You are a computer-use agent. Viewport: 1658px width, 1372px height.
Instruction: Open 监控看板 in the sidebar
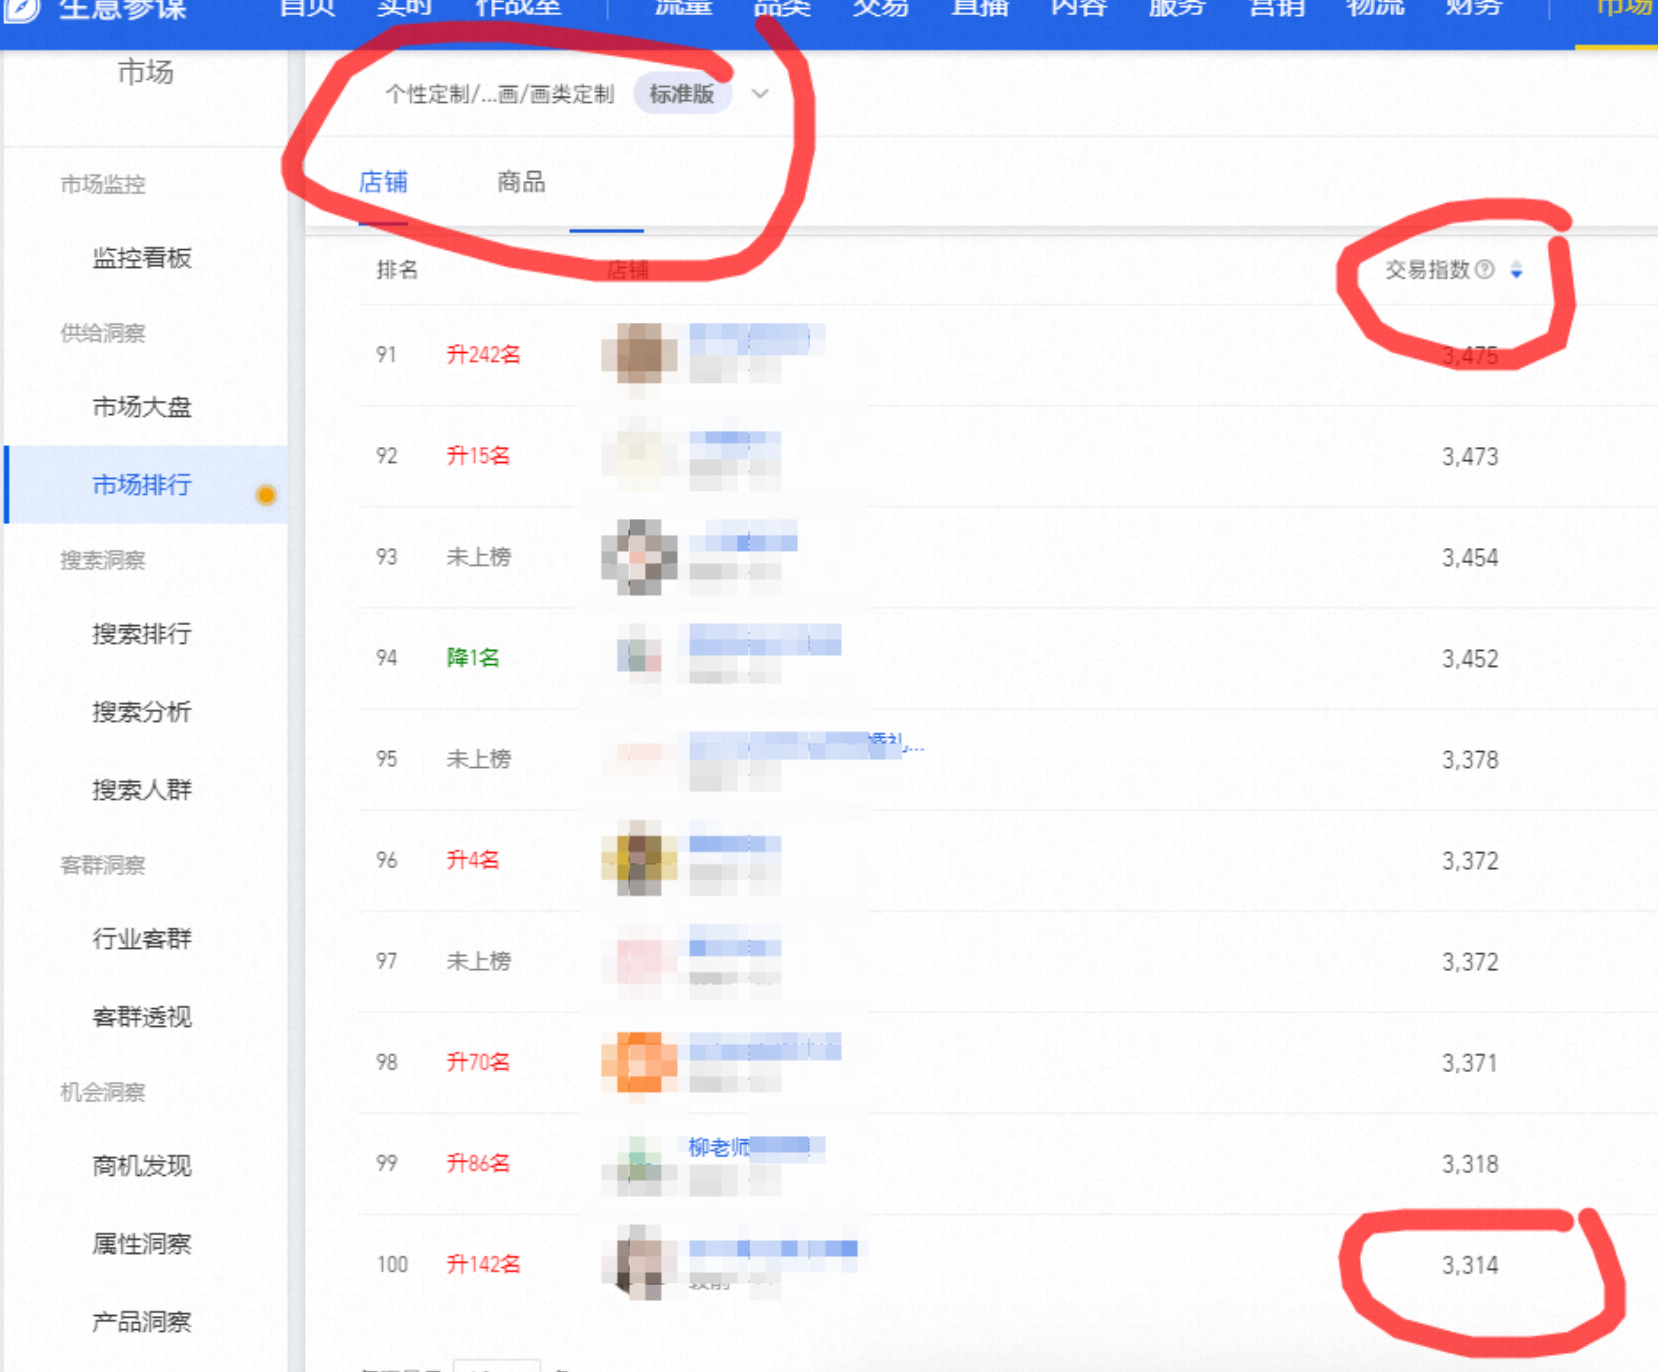click(x=142, y=258)
